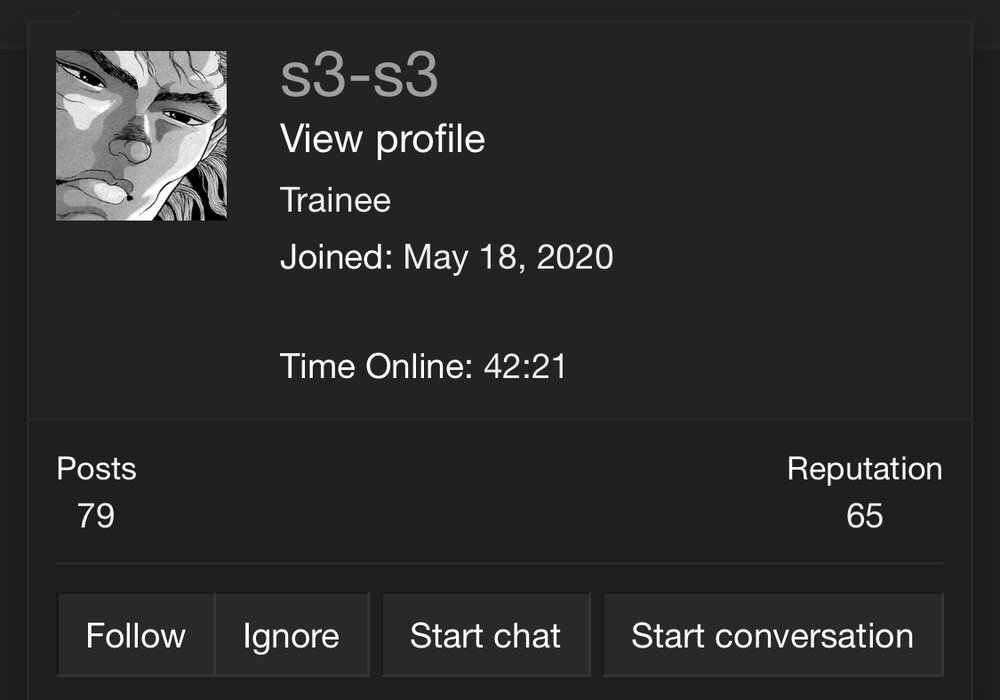This screenshot has width=1000, height=700.
Task: Click the Time Online label
Action: click(376, 367)
